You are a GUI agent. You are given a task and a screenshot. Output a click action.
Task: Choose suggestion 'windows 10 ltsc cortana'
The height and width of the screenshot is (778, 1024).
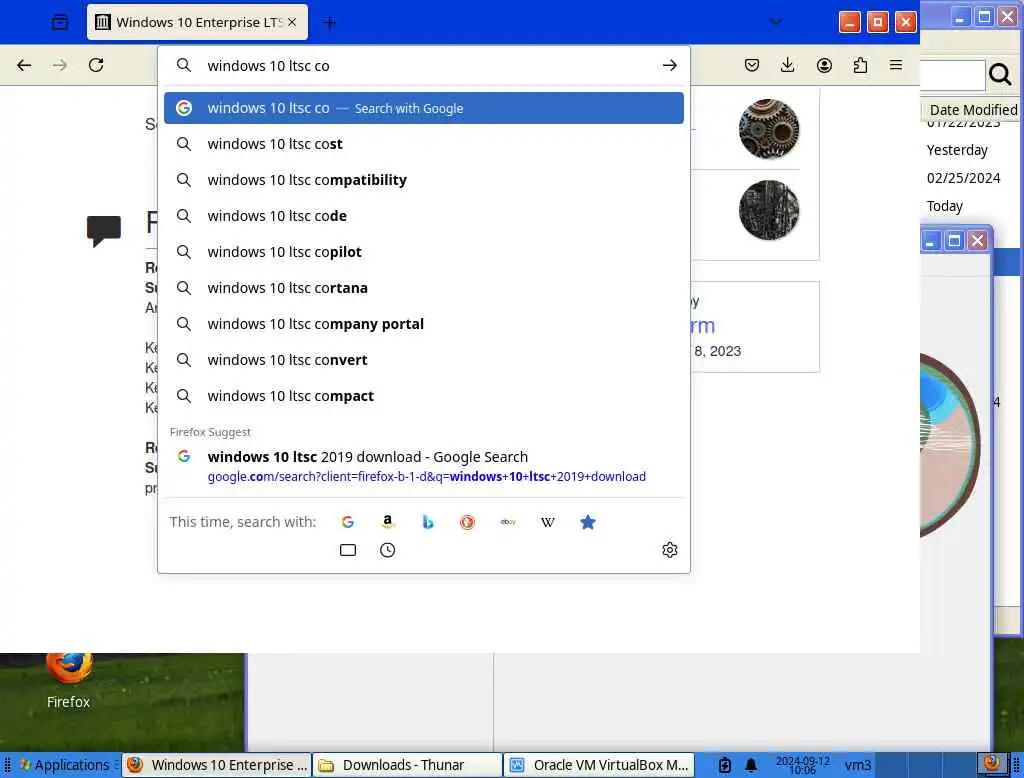click(424, 287)
